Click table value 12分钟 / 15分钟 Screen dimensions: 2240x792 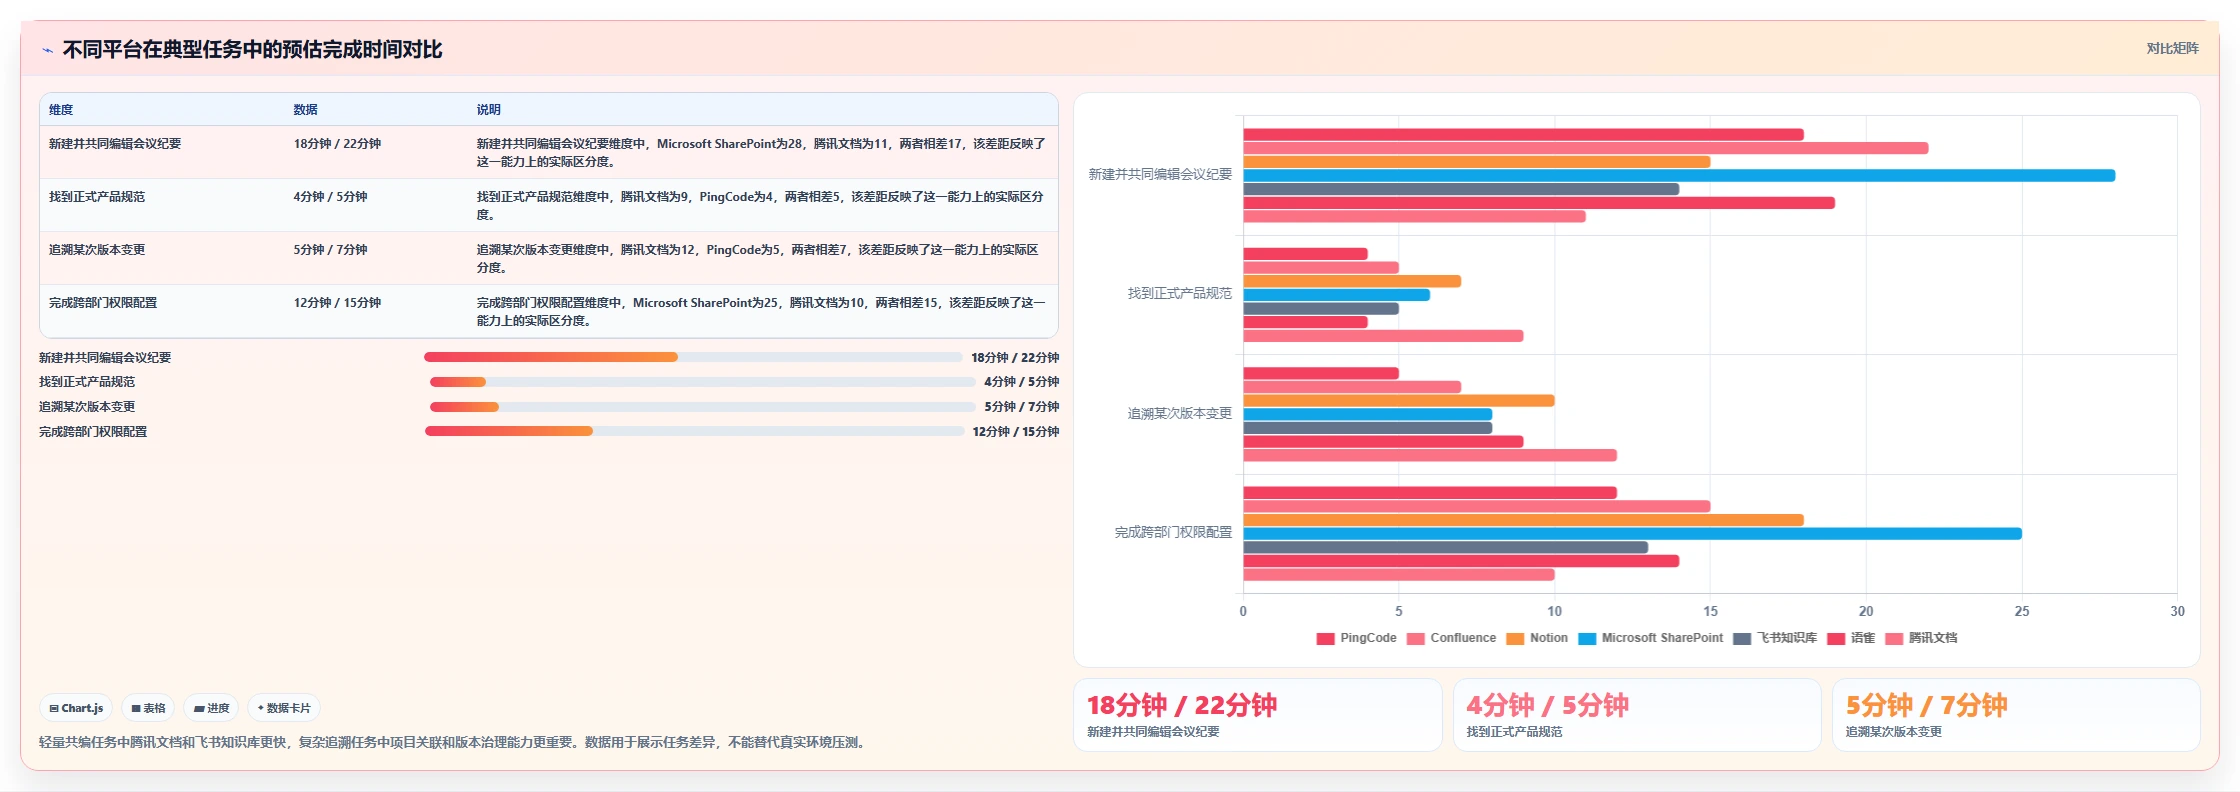(x=337, y=303)
